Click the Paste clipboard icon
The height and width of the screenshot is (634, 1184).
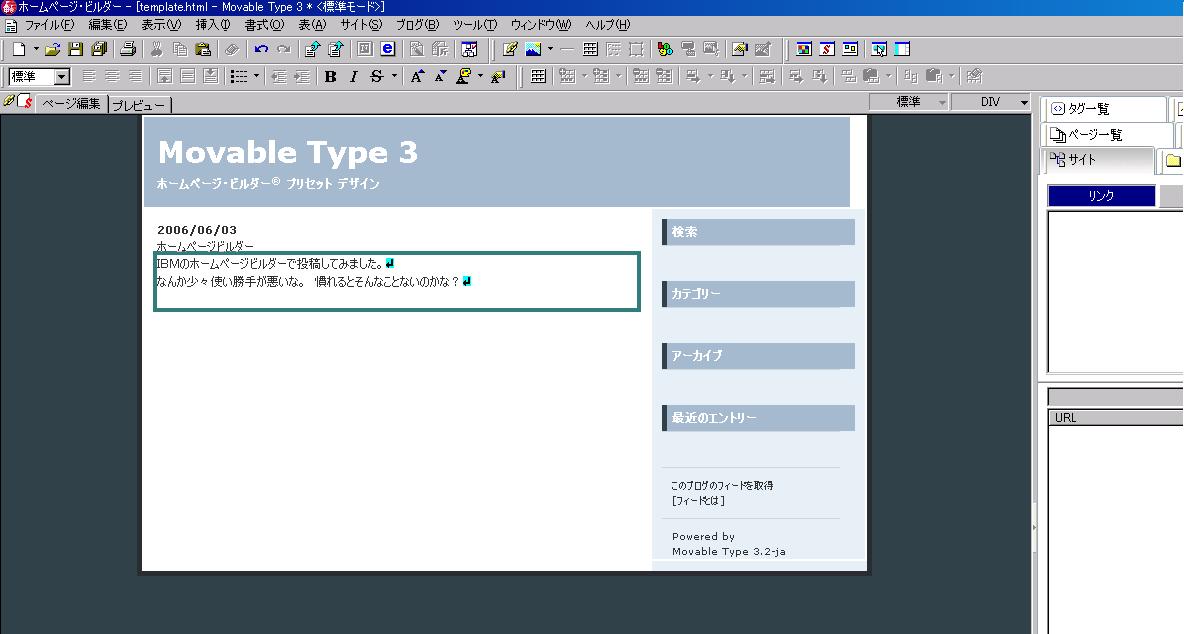[x=203, y=50]
